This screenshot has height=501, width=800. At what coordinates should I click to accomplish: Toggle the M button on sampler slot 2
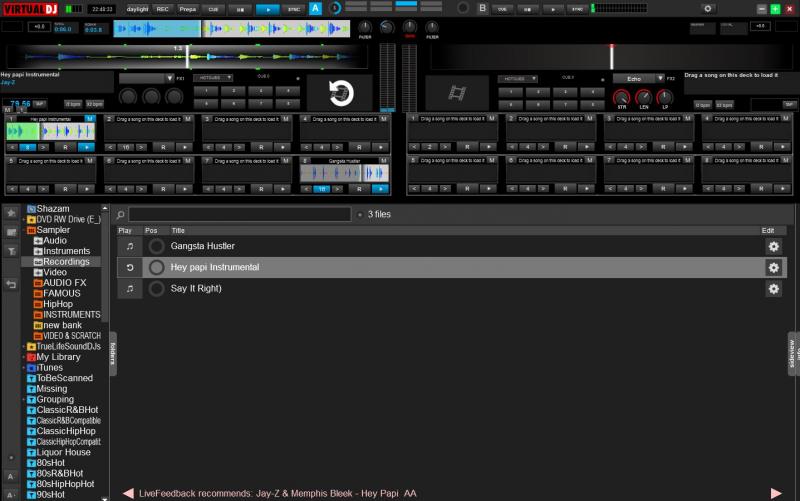[x=188, y=119]
